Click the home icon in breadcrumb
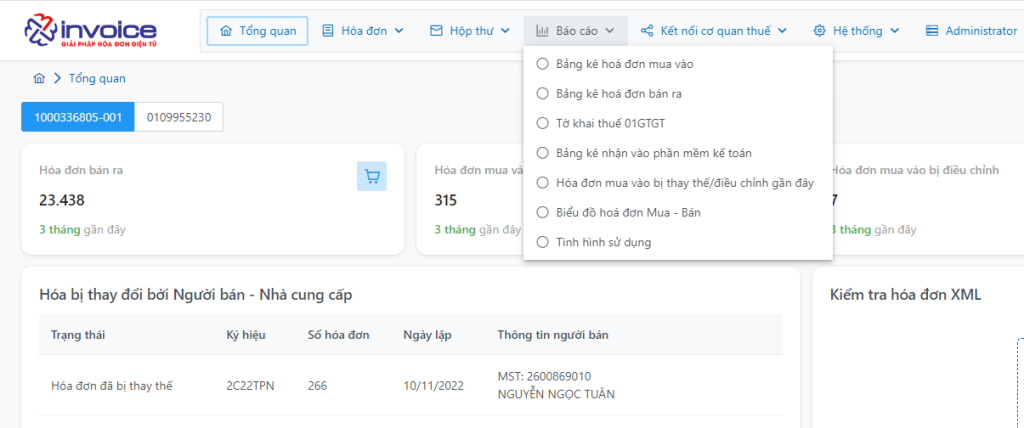This screenshot has width=1024, height=428. (x=39, y=78)
